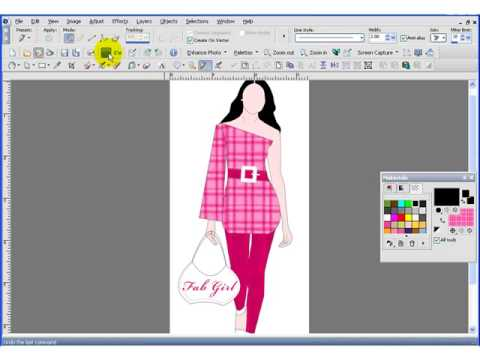The width and height of the screenshot is (480, 360).
Task: Select the Eraser tool
Action: [147, 66]
